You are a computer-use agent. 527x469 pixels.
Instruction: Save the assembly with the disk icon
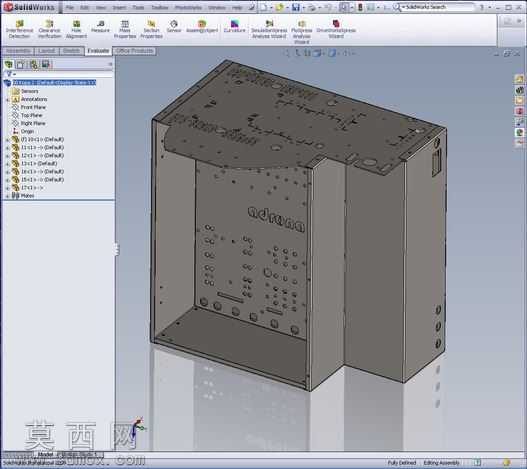pos(295,7)
